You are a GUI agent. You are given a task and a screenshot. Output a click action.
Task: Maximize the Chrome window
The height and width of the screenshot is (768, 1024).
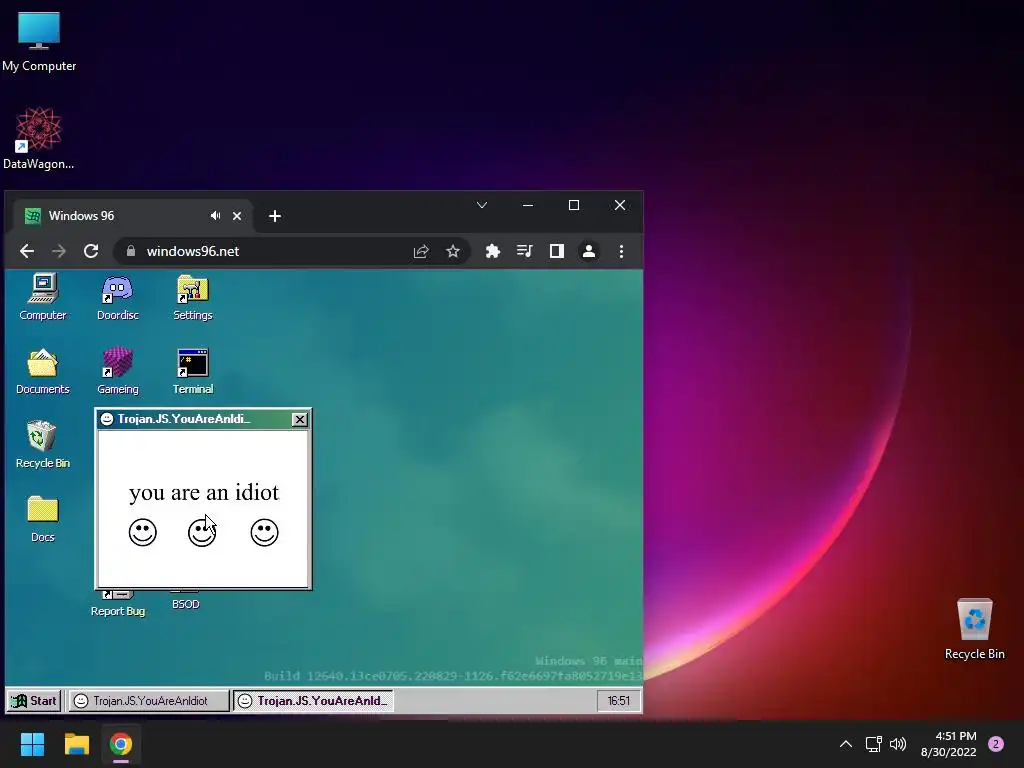574,205
